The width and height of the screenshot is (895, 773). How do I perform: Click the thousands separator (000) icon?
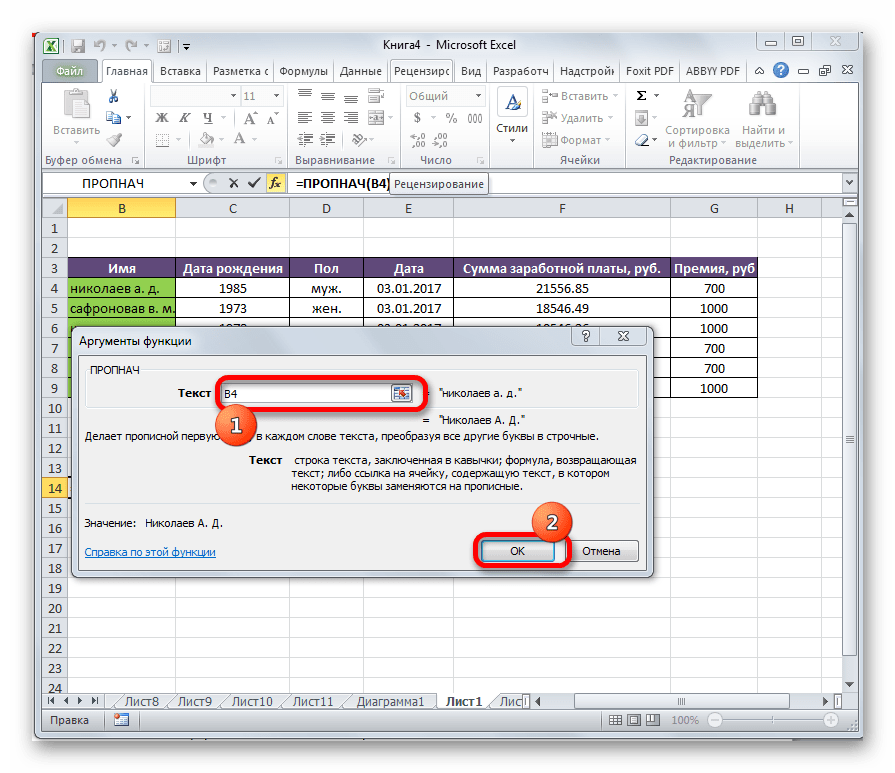(x=474, y=118)
